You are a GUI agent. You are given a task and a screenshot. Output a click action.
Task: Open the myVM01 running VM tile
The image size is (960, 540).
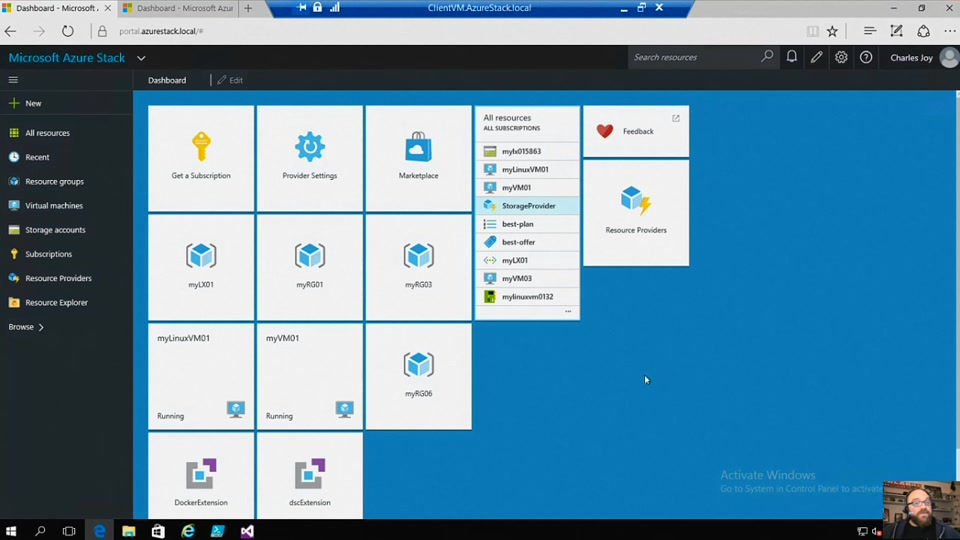click(x=310, y=376)
